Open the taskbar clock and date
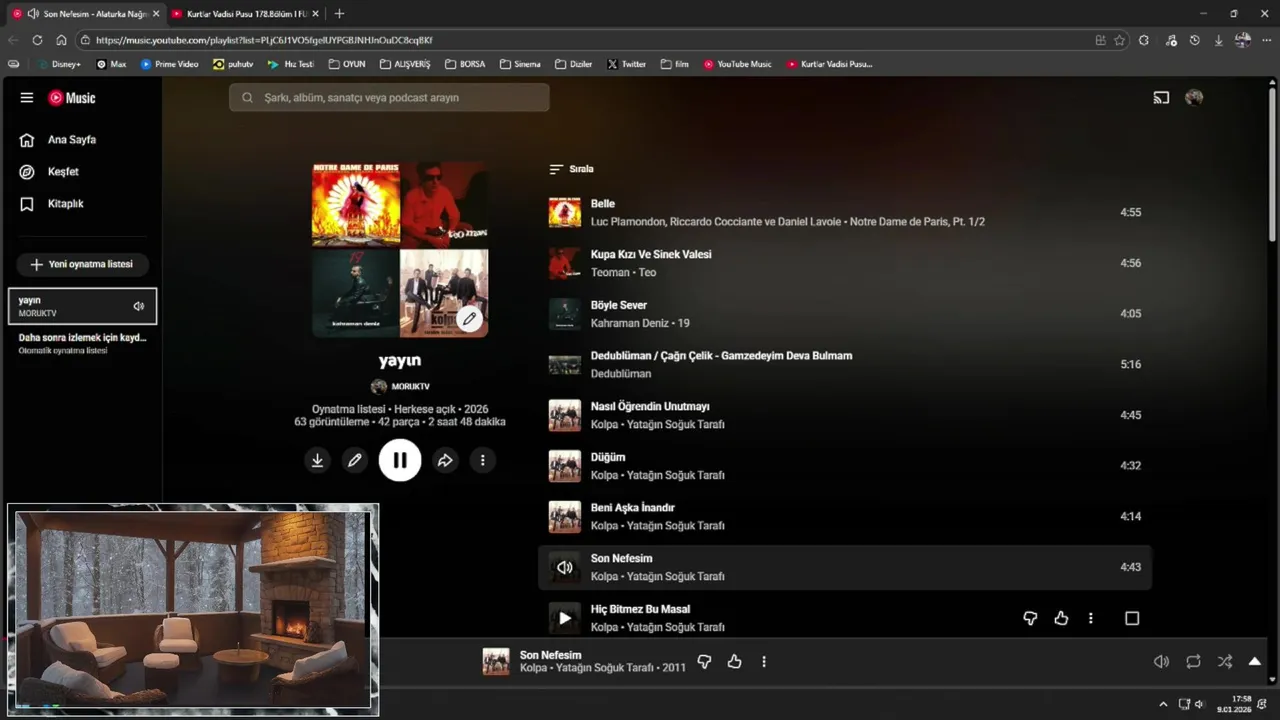 pyautogui.click(x=1234, y=704)
